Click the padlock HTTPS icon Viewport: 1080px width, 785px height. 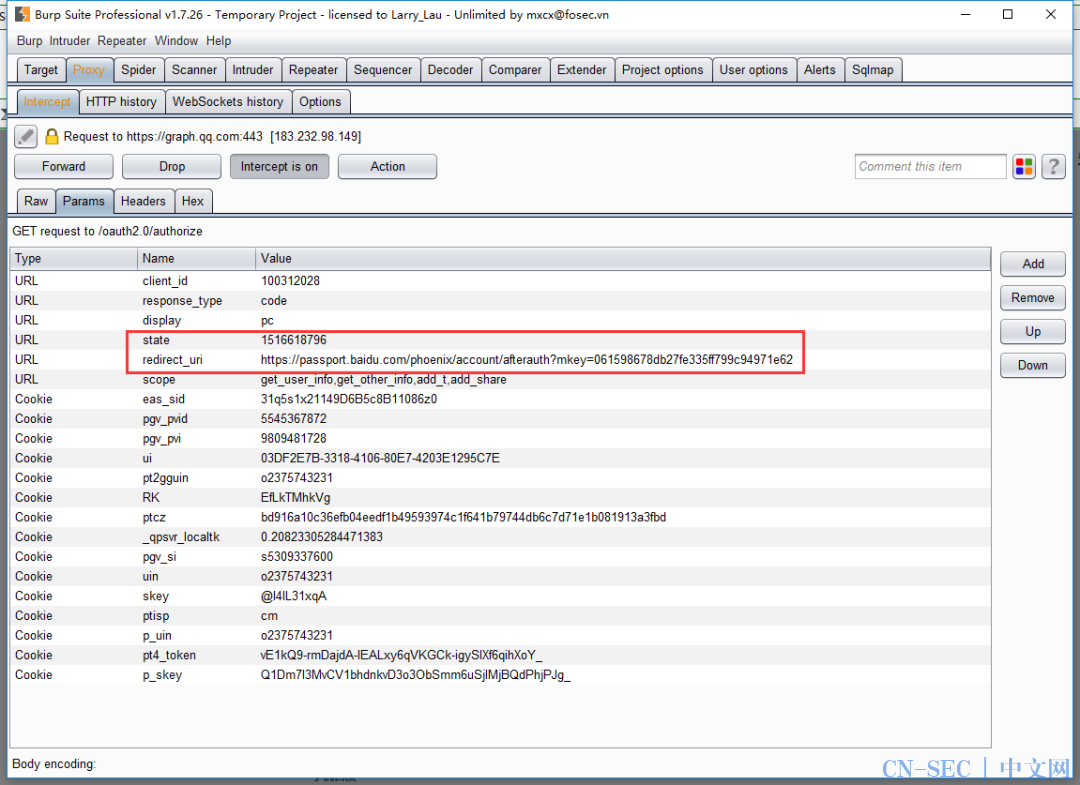click(x=52, y=136)
